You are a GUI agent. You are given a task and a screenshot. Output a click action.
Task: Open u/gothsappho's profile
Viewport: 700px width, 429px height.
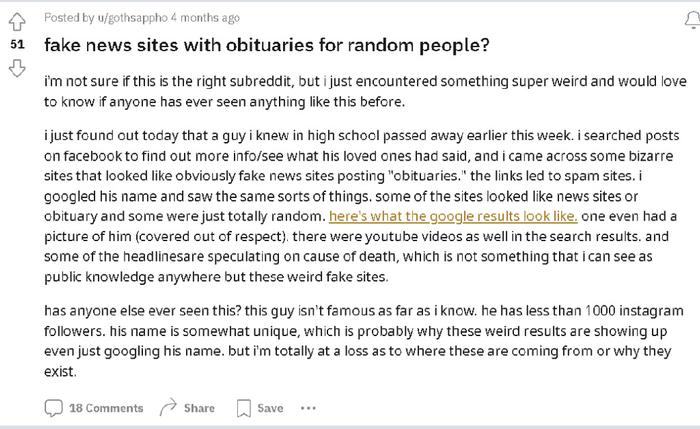[x=133, y=18]
